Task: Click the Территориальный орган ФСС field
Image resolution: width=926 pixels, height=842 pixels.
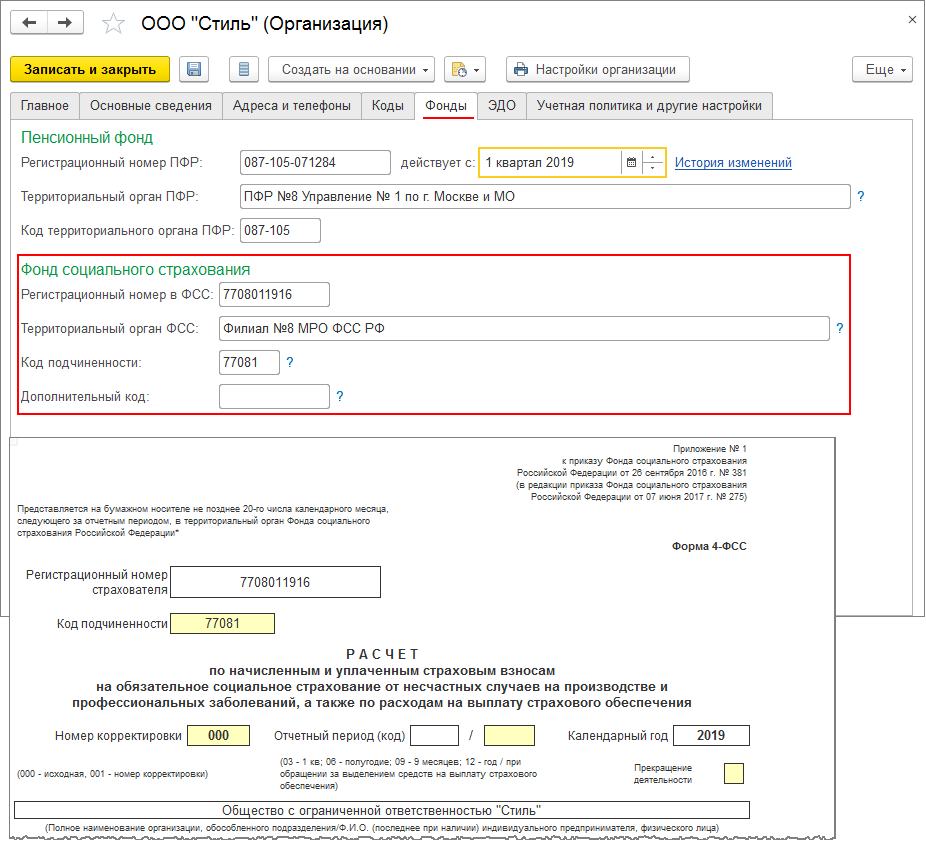Action: pos(524,328)
